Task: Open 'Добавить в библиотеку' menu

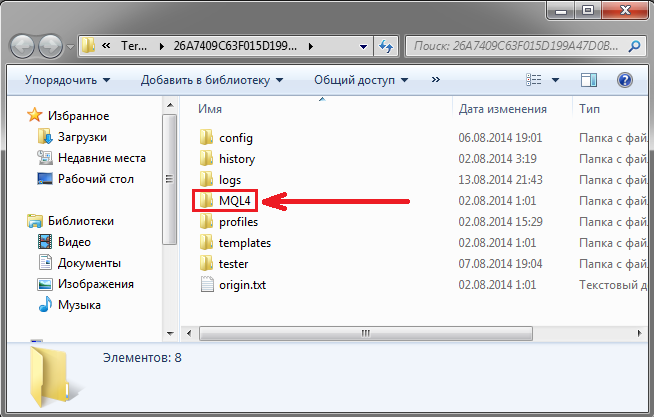Action: (x=212, y=80)
